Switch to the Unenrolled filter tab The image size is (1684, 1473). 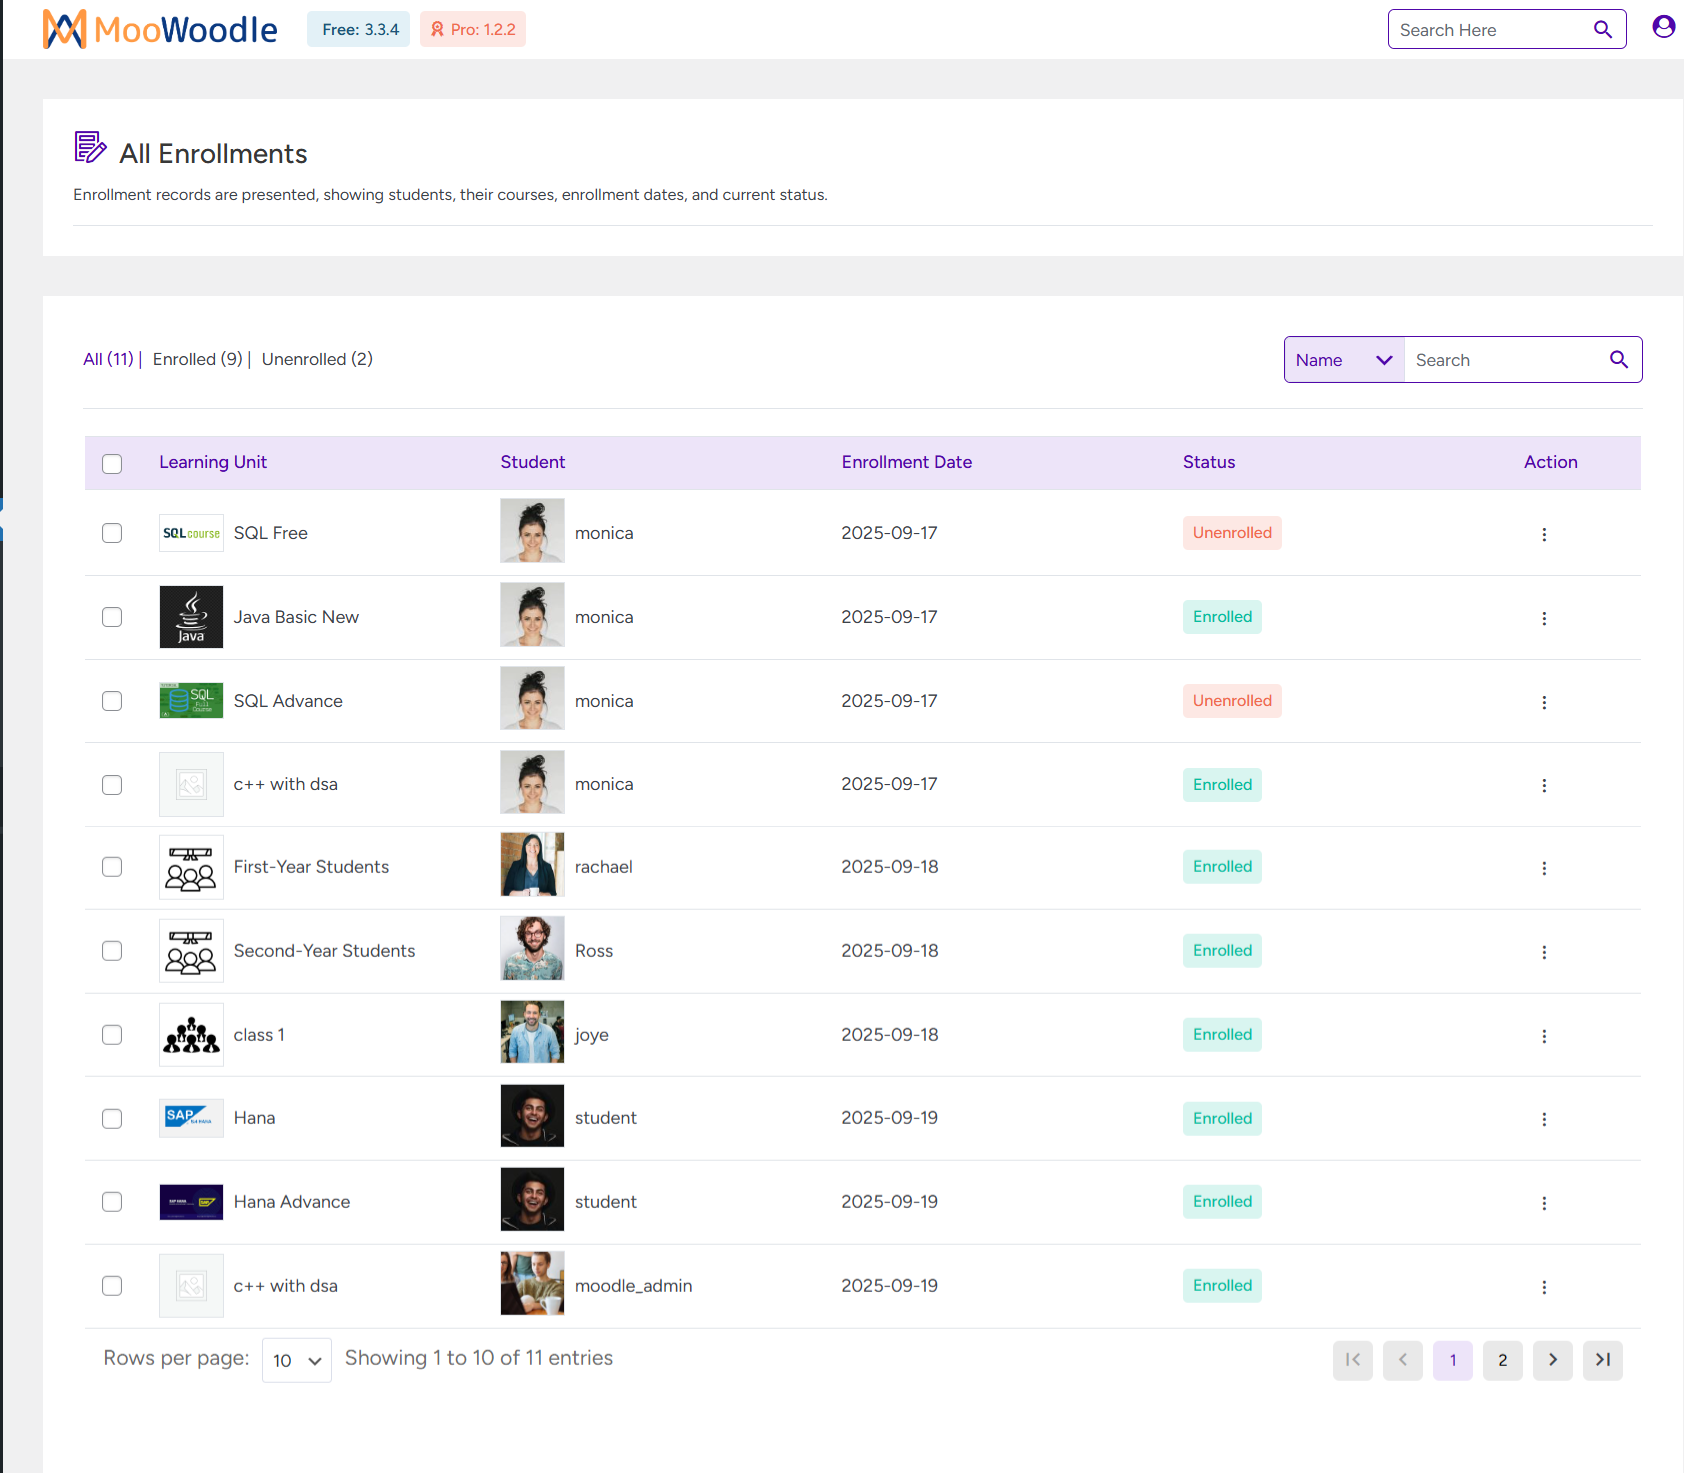(x=316, y=359)
